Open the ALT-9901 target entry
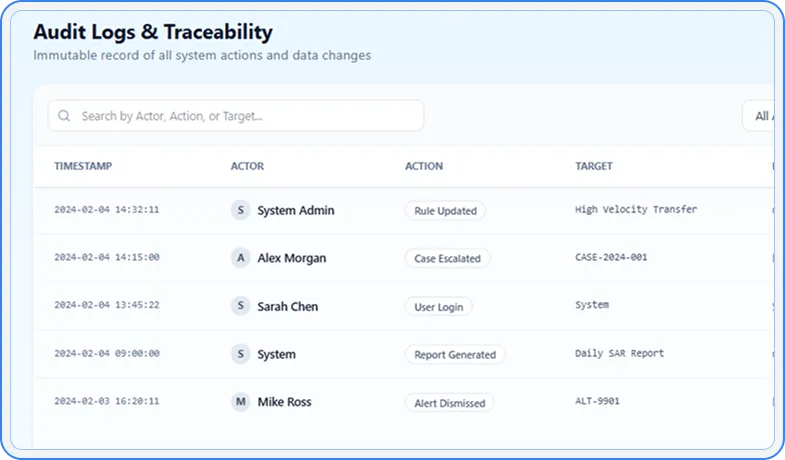 coord(597,401)
